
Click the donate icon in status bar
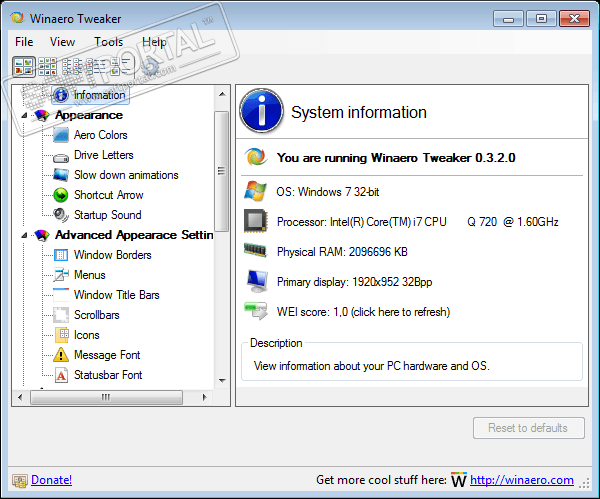point(20,480)
